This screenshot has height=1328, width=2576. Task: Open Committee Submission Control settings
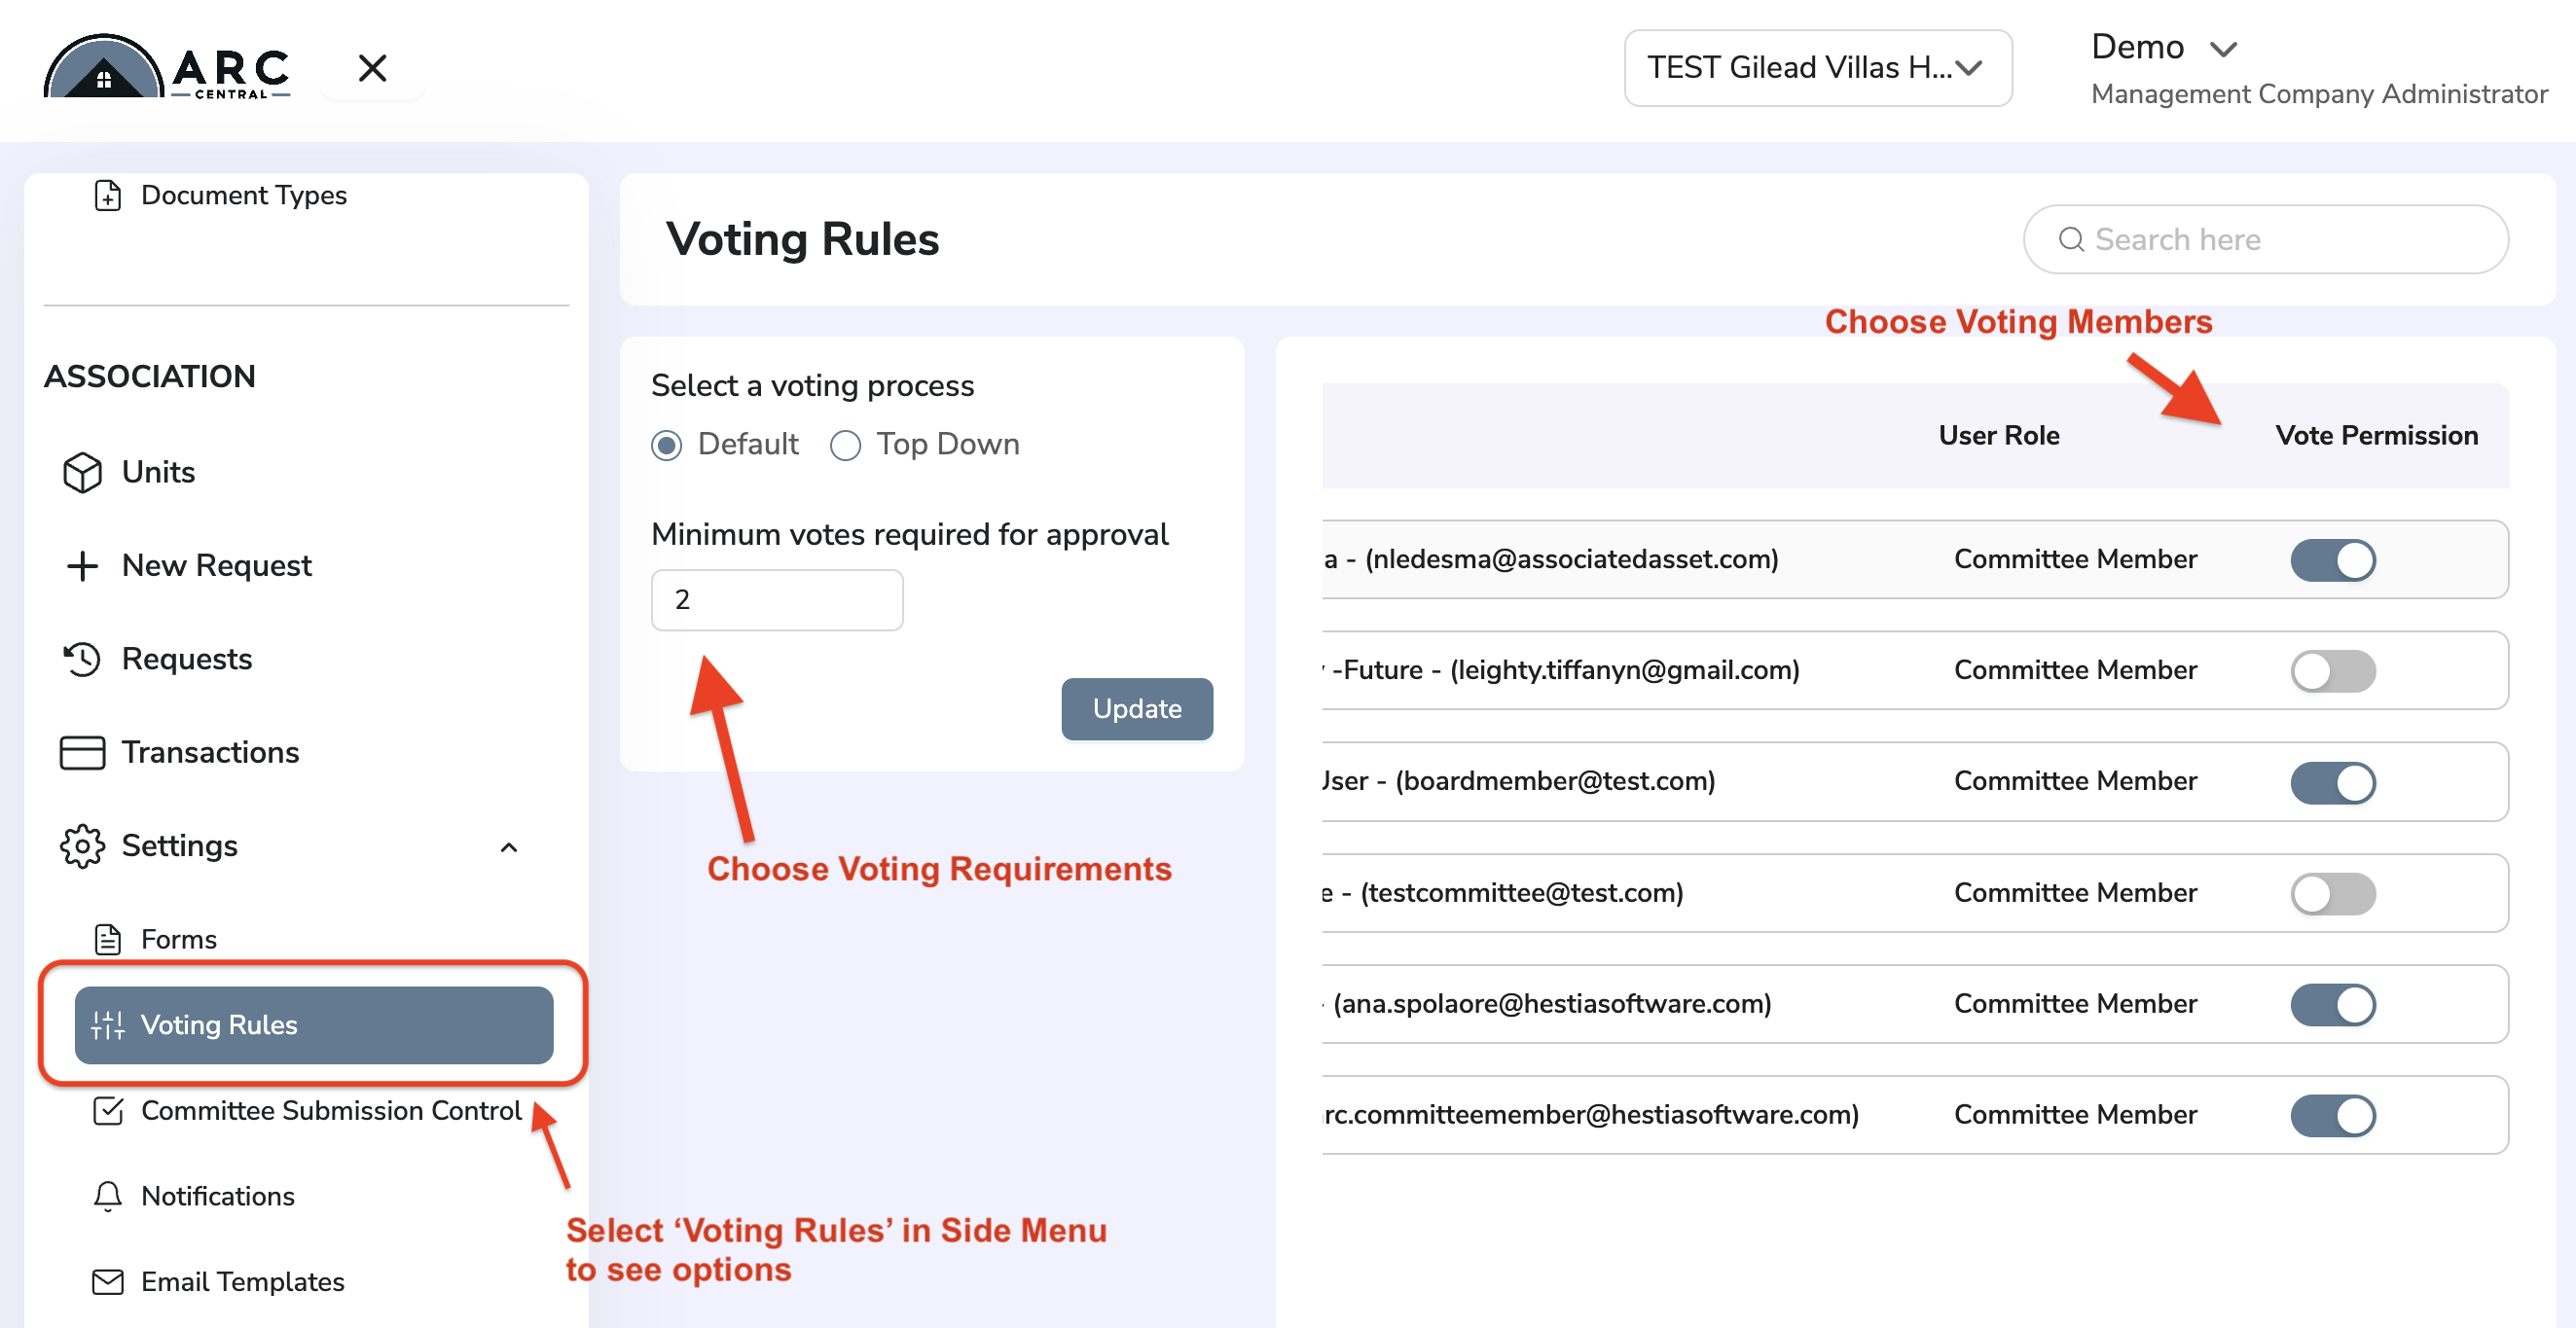click(331, 1110)
